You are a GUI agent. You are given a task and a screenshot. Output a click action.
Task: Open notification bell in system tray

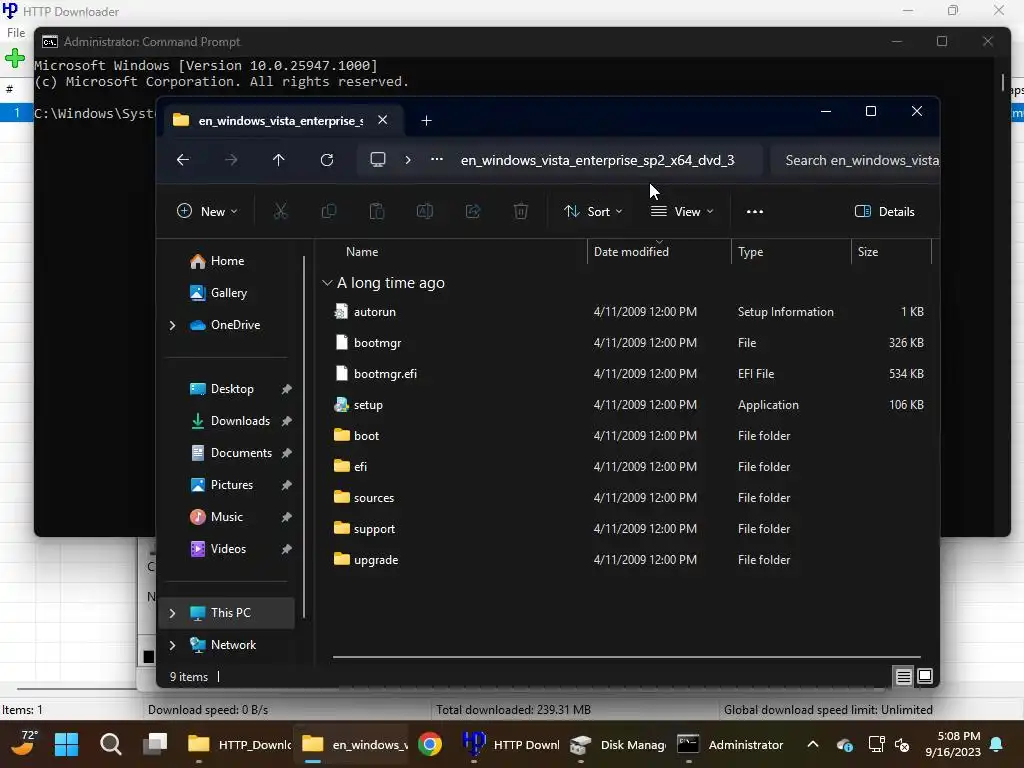pyautogui.click(x=997, y=744)
